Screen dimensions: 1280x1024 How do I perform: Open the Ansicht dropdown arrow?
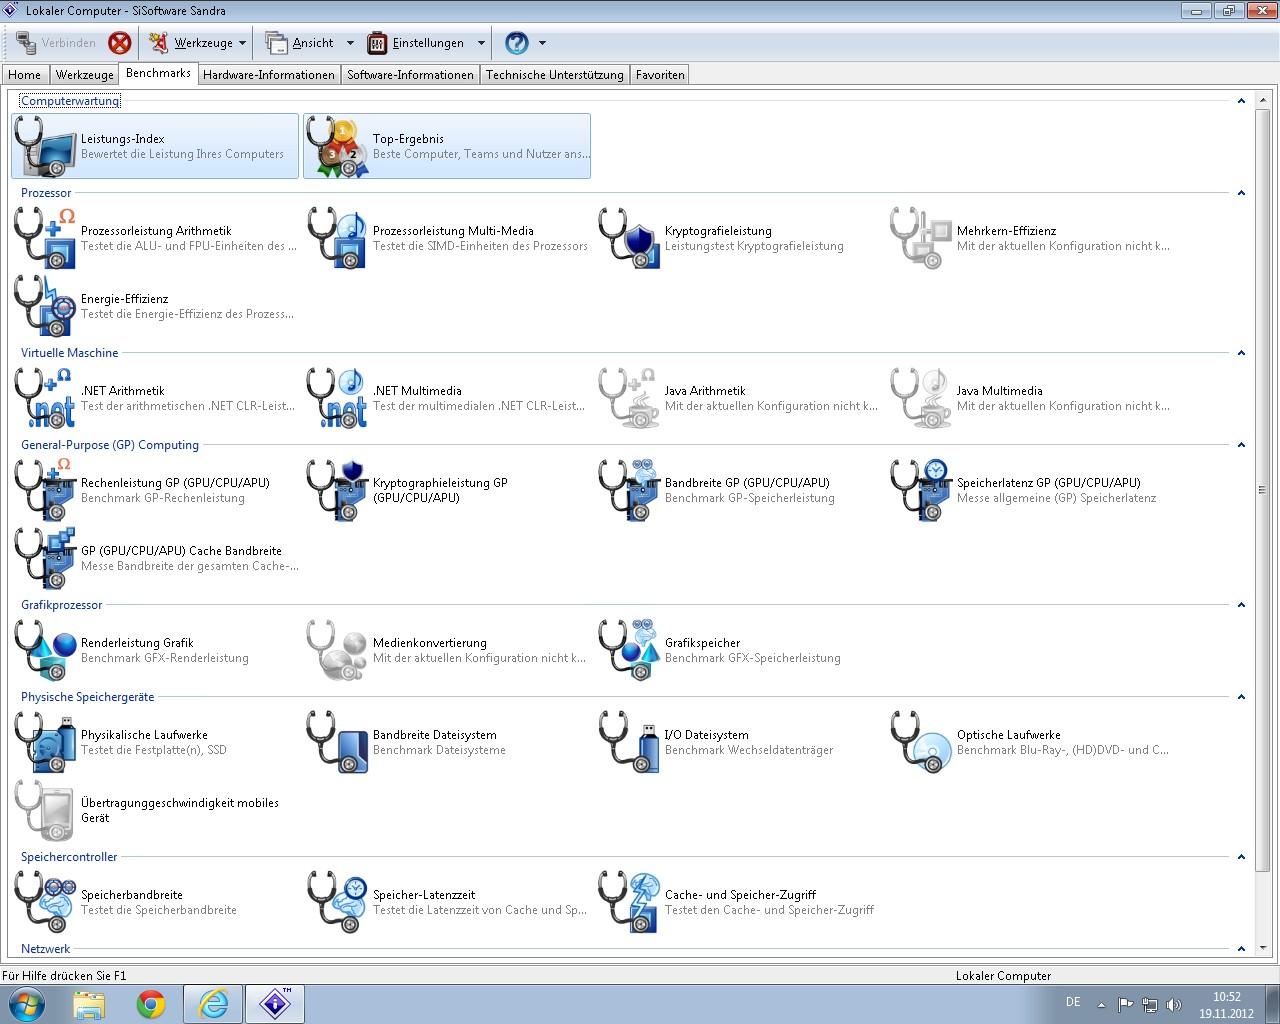[x=350, y=43]
